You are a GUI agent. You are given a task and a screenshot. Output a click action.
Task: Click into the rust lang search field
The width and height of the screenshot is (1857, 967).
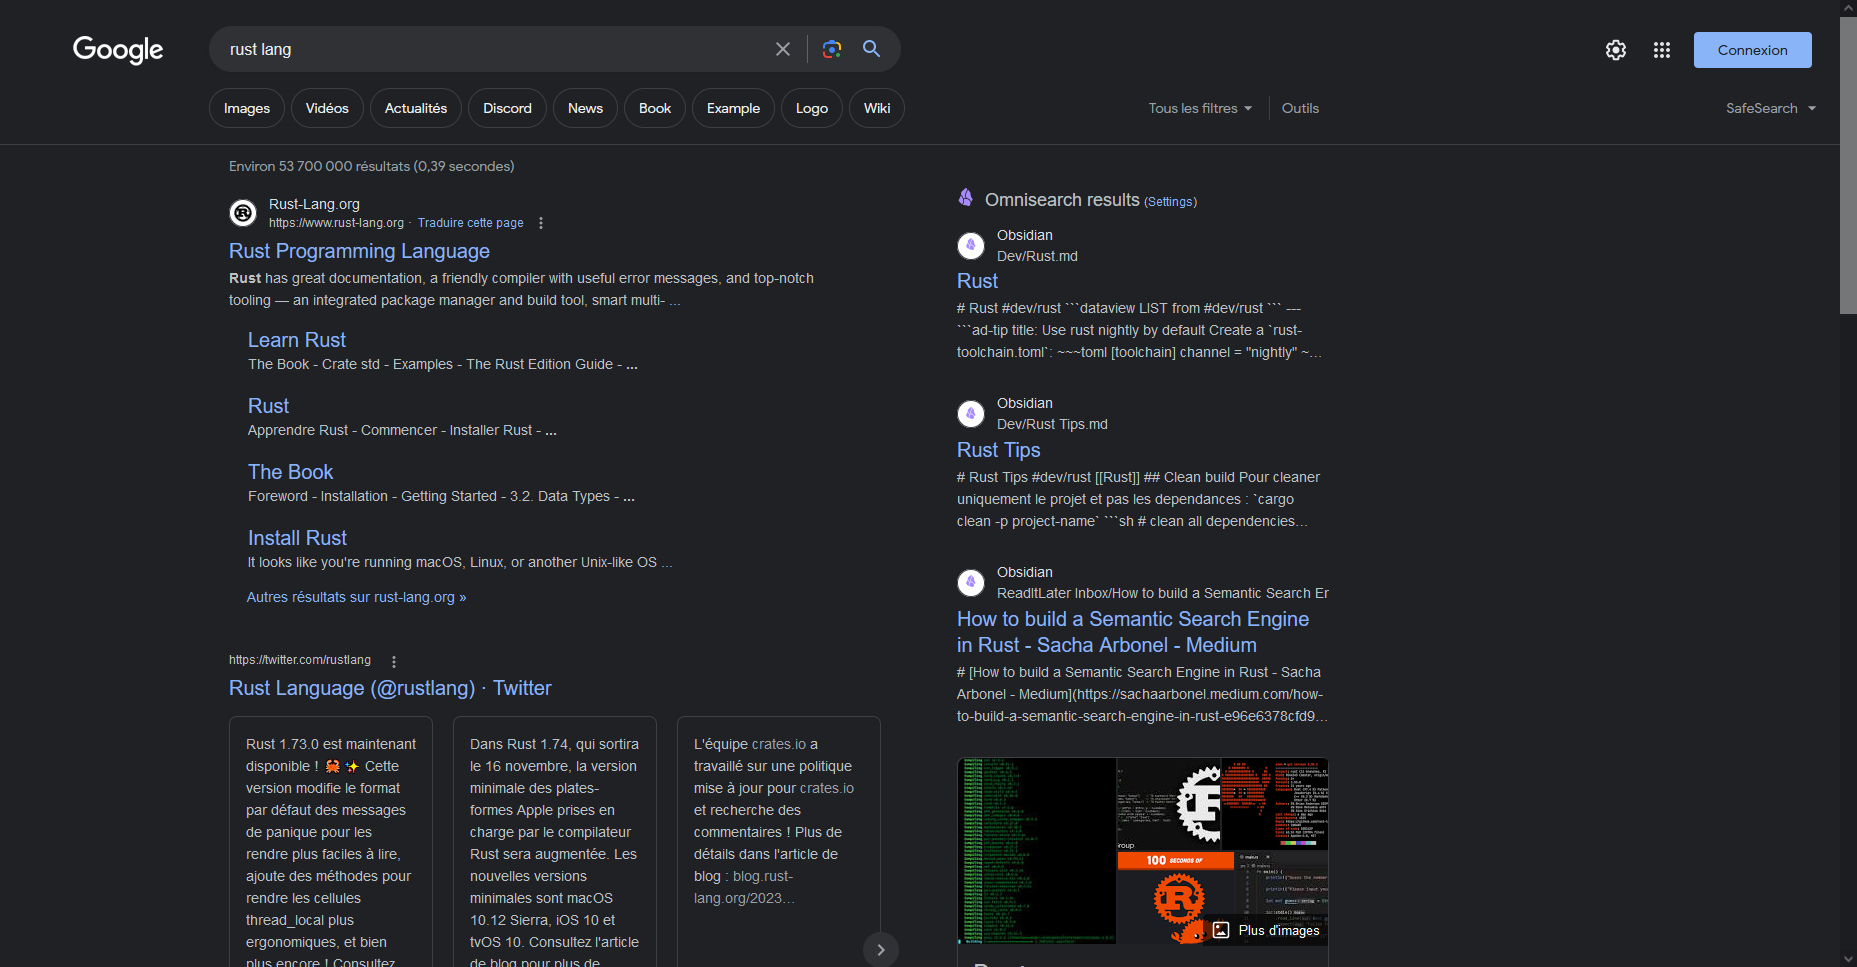coord(490,49)
